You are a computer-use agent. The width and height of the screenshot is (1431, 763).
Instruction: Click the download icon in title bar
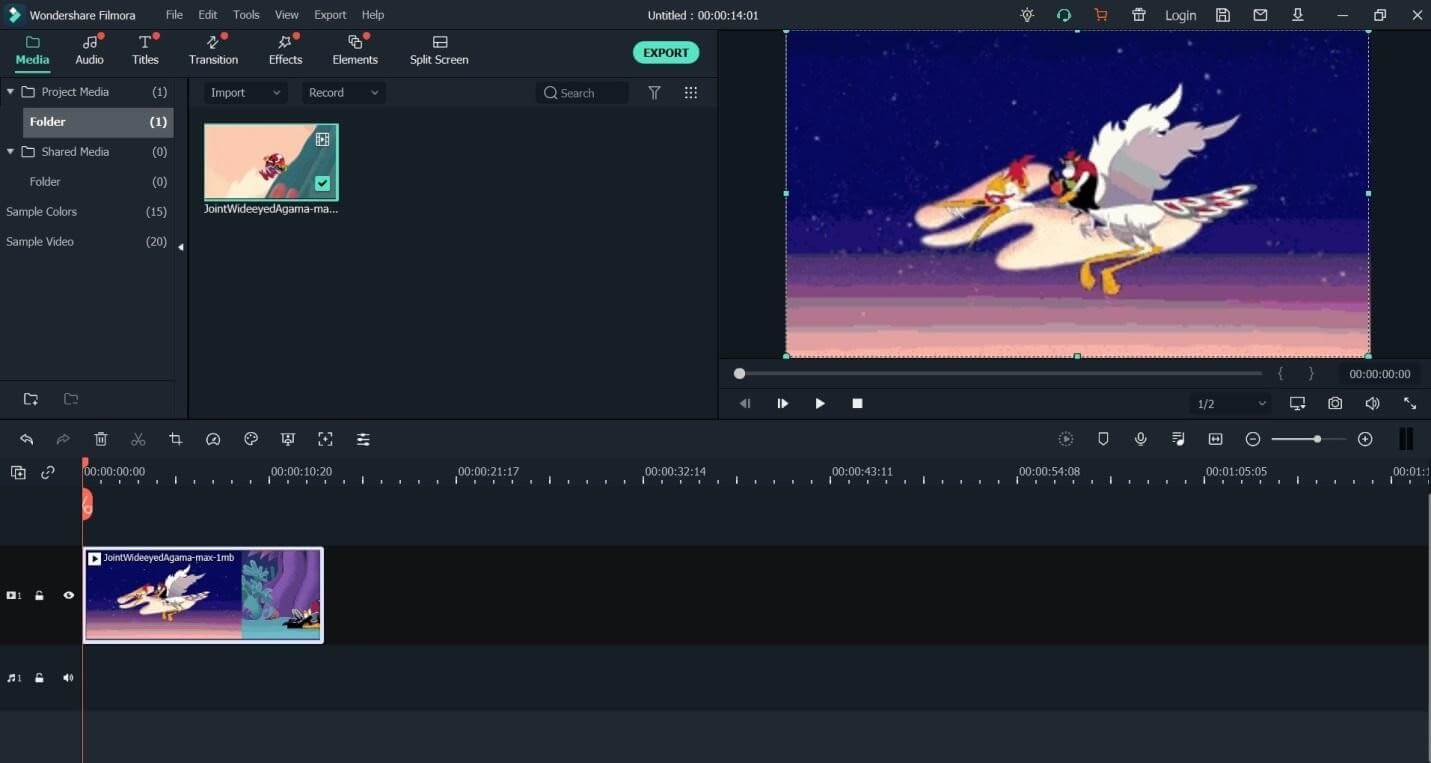click(x=1298, y=15)
